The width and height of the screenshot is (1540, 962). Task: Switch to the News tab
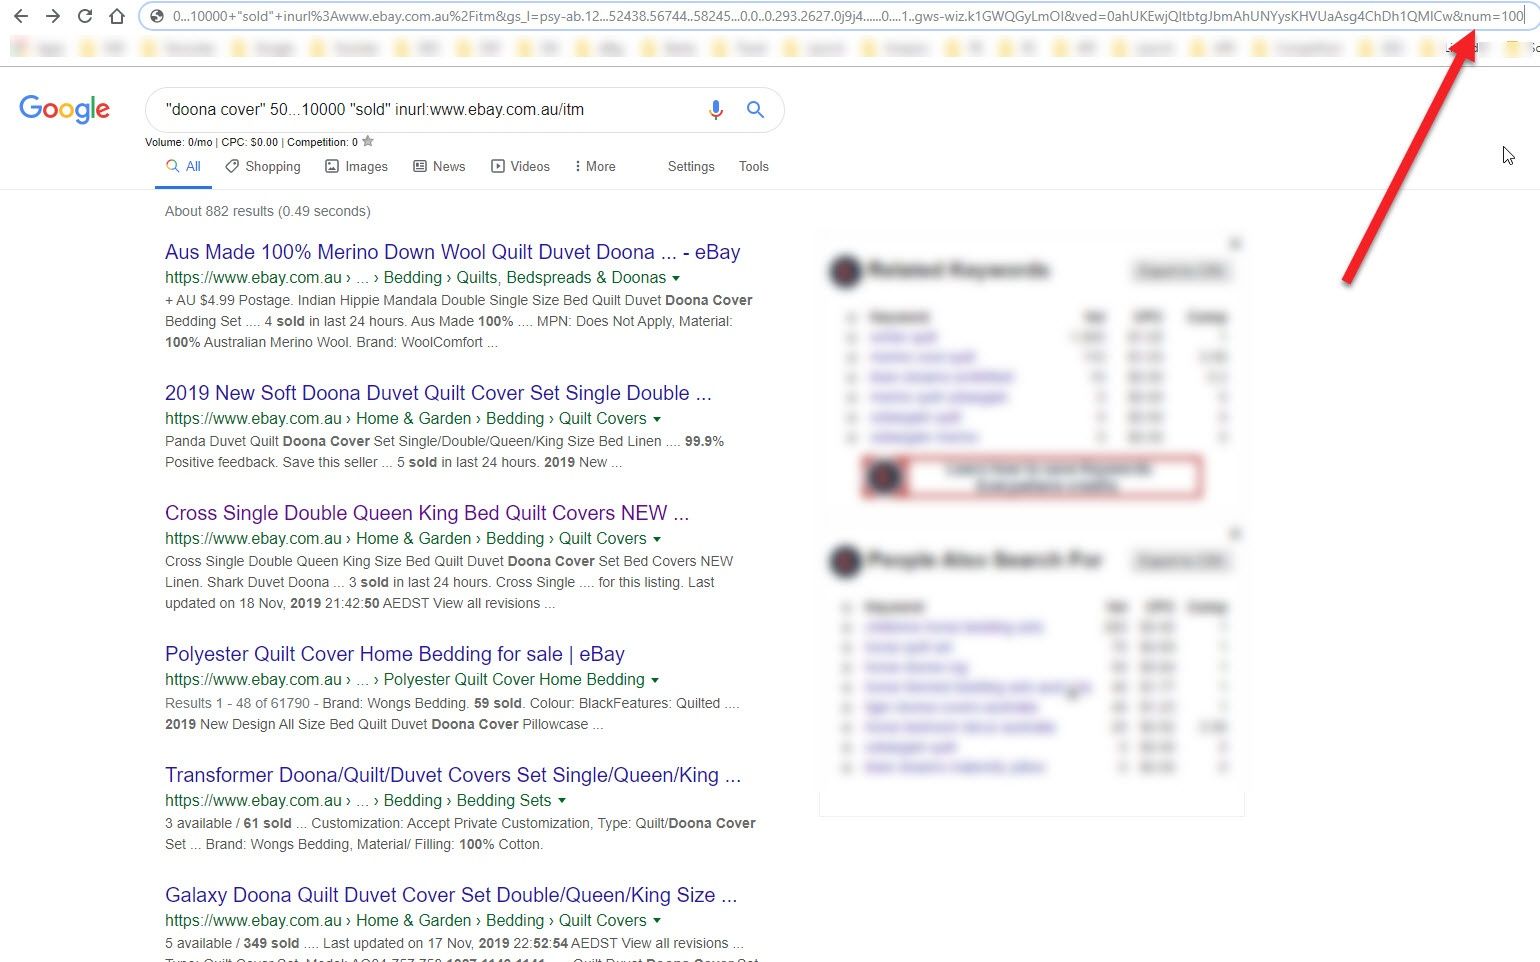(x=439, y=167)
